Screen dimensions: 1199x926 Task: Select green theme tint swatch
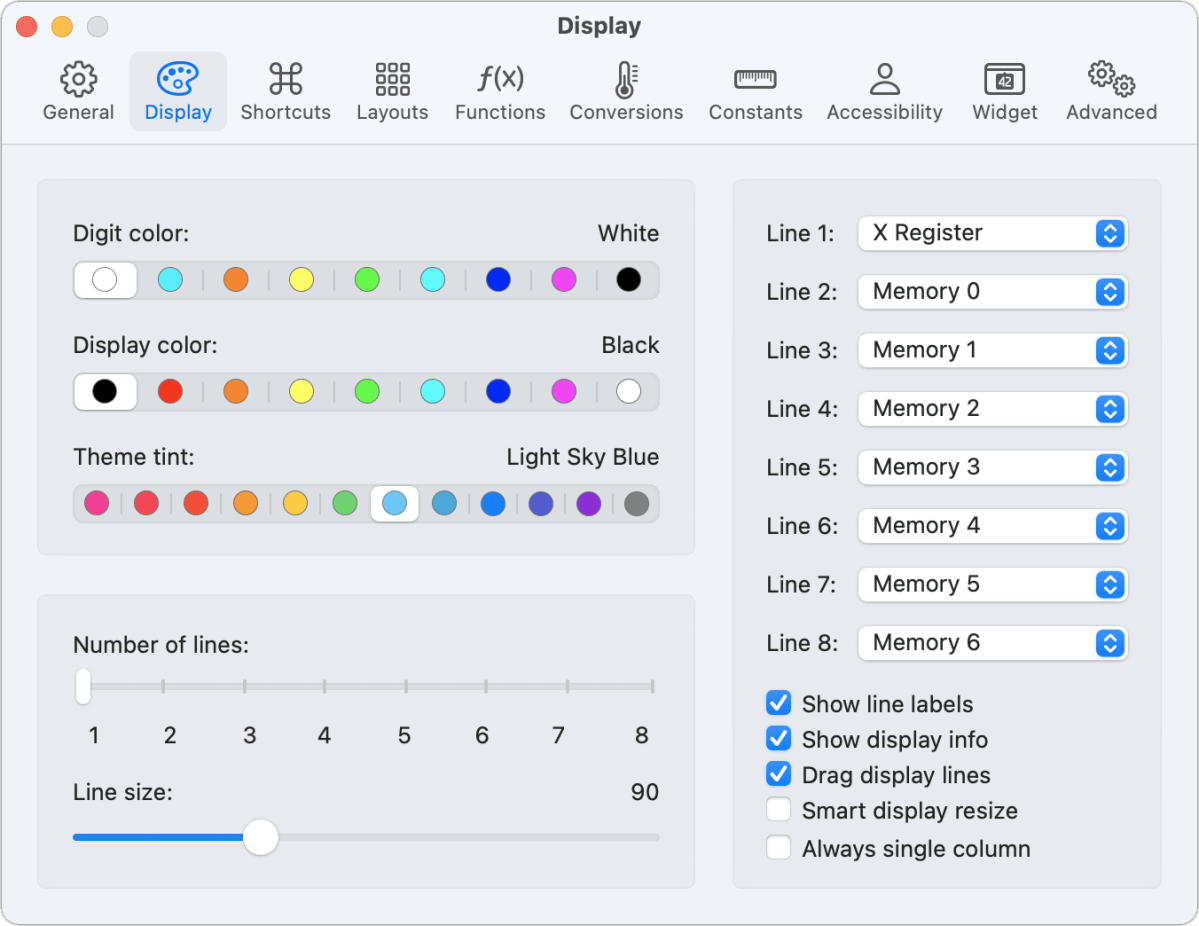coord(345,504)
